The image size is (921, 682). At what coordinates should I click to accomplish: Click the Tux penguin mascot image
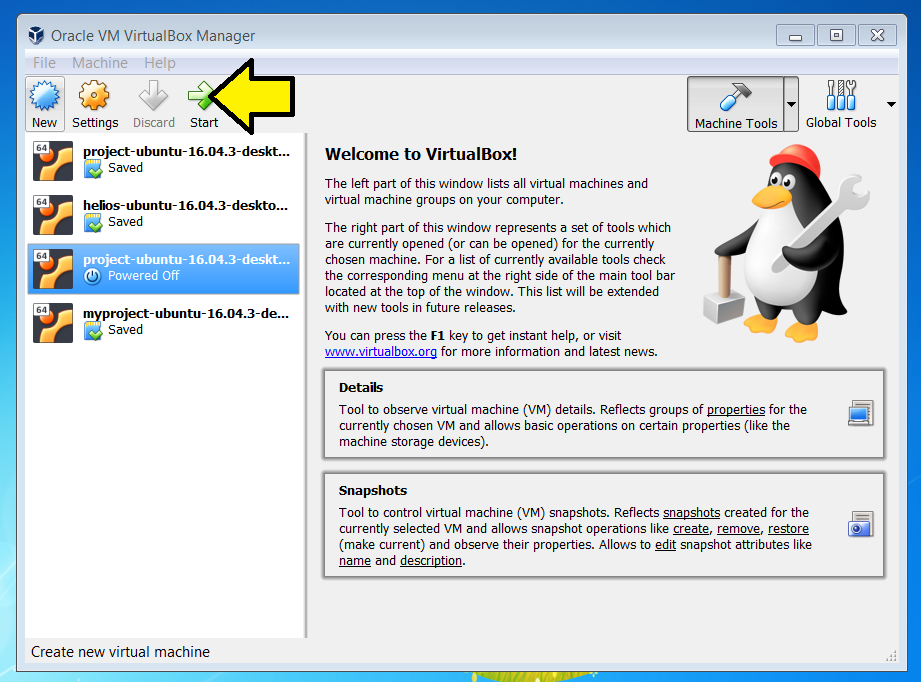click(786, 242)
